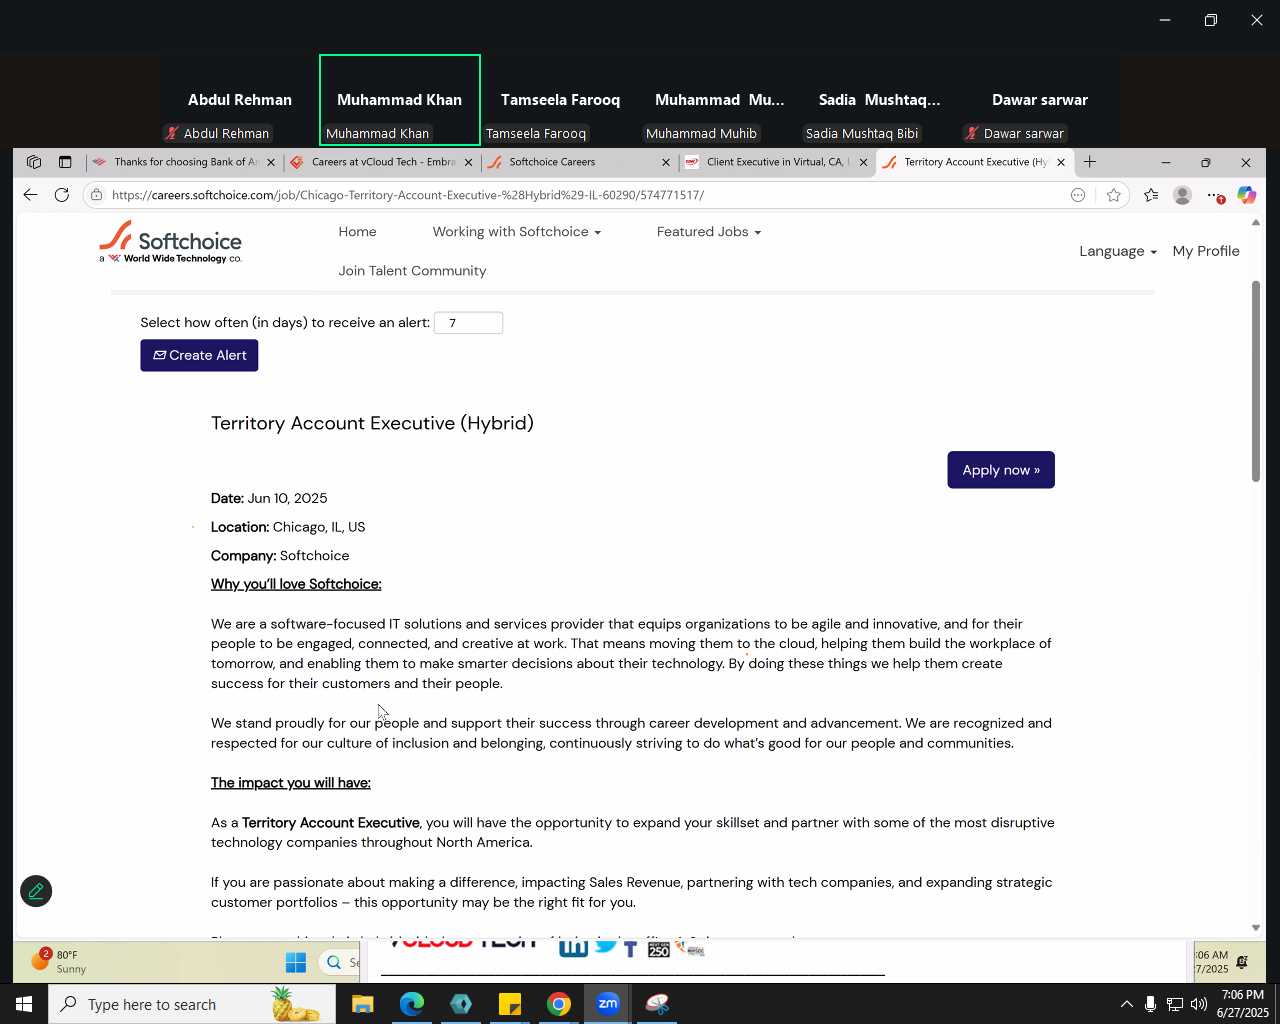Close the Thanks for choosing Bank tab

270,162
